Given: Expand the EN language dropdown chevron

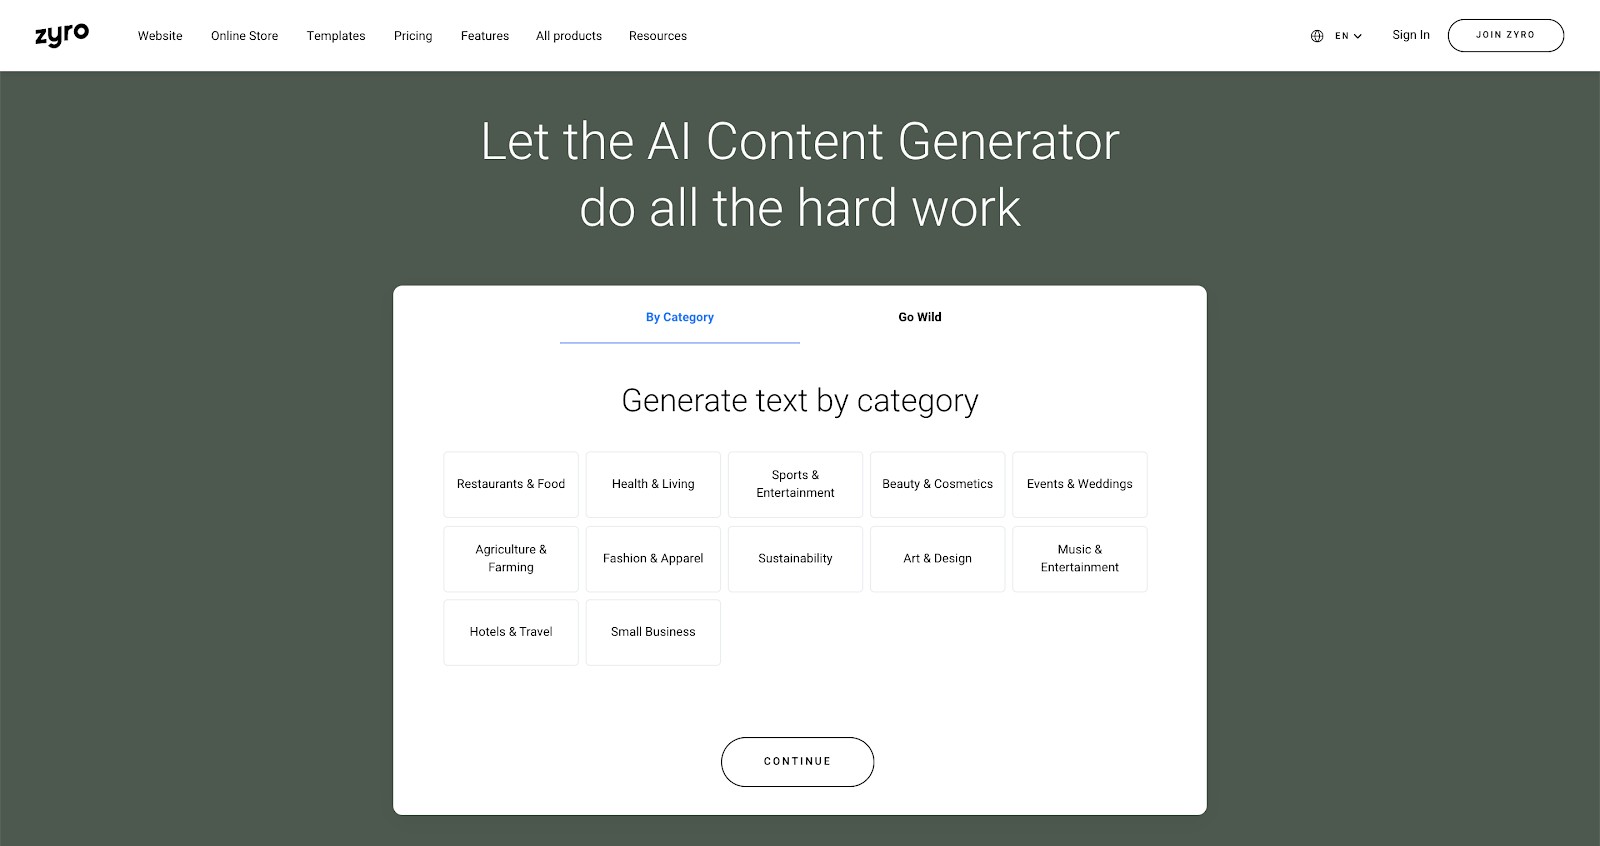Looking at the screenshot, I should (1358, 36).
